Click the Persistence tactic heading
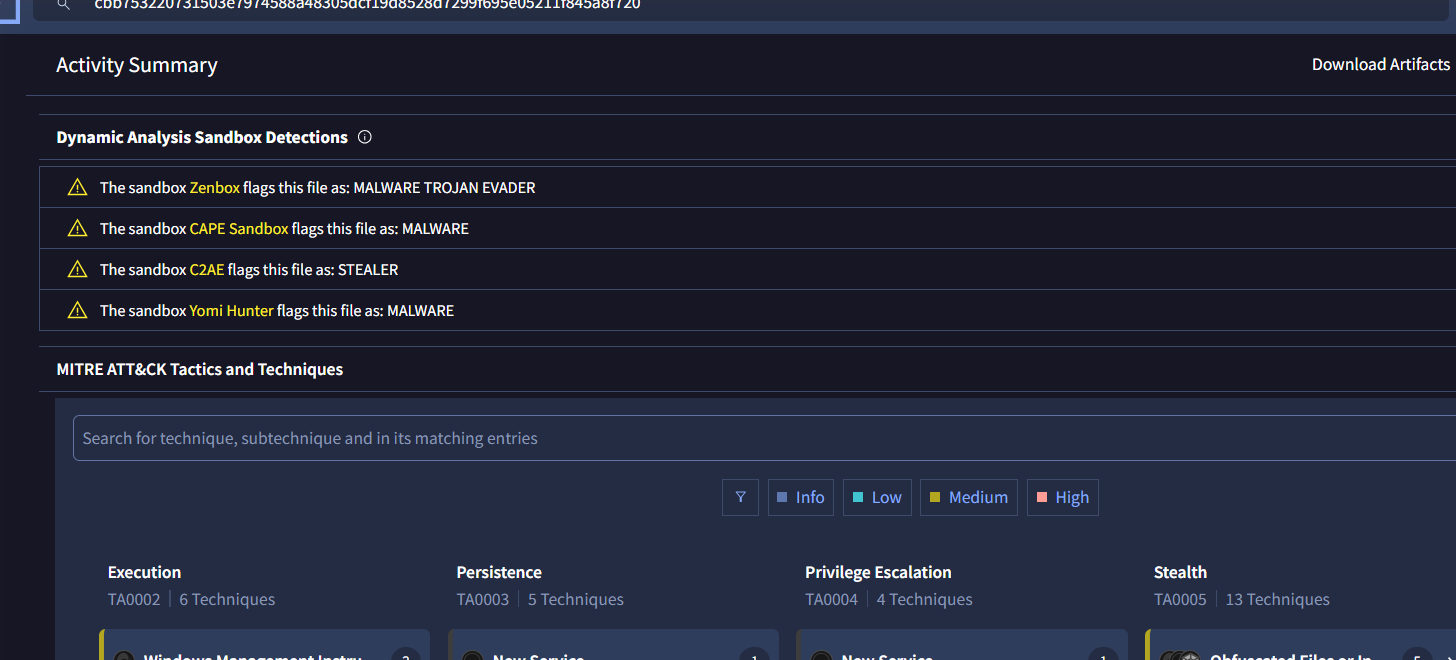Image resolution: width=1456 pixels, height=660 pixels. [499, 572]
